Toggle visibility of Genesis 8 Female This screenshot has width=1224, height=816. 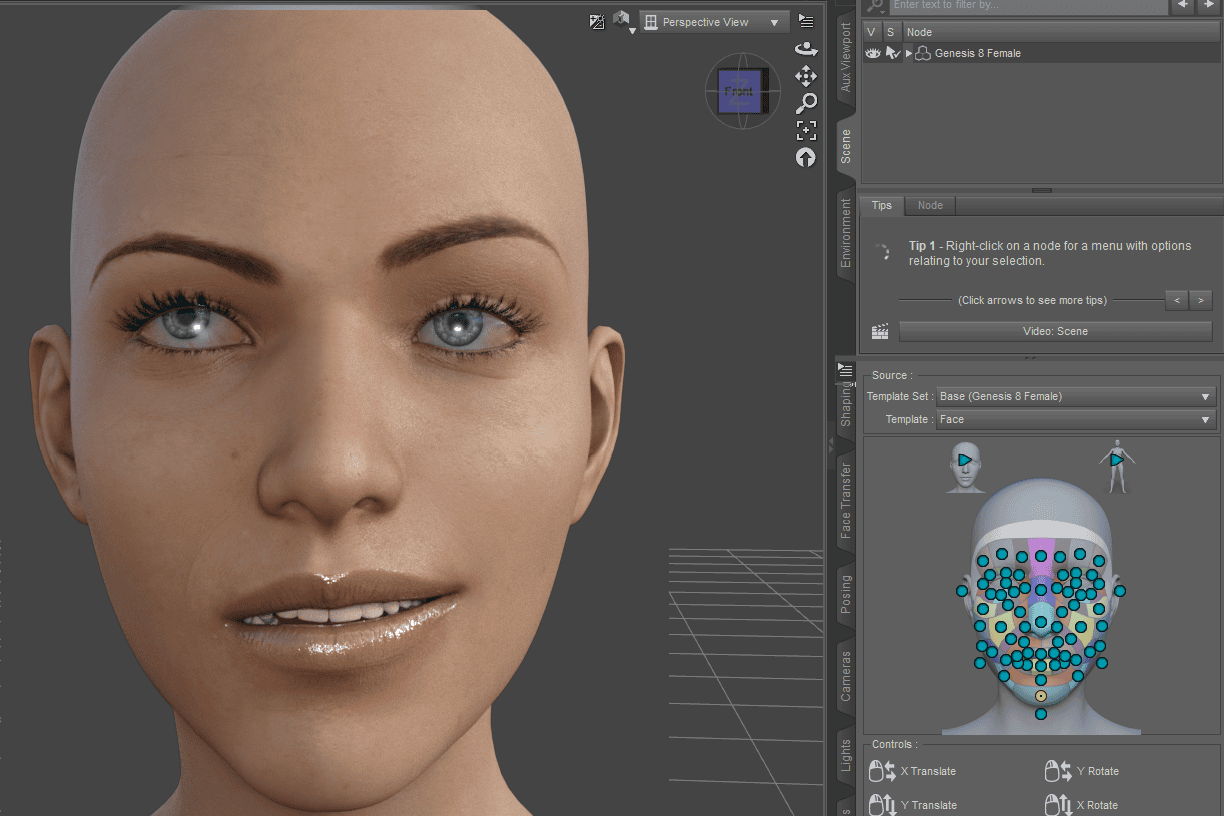pyautogui.click(x=872, y=53)
